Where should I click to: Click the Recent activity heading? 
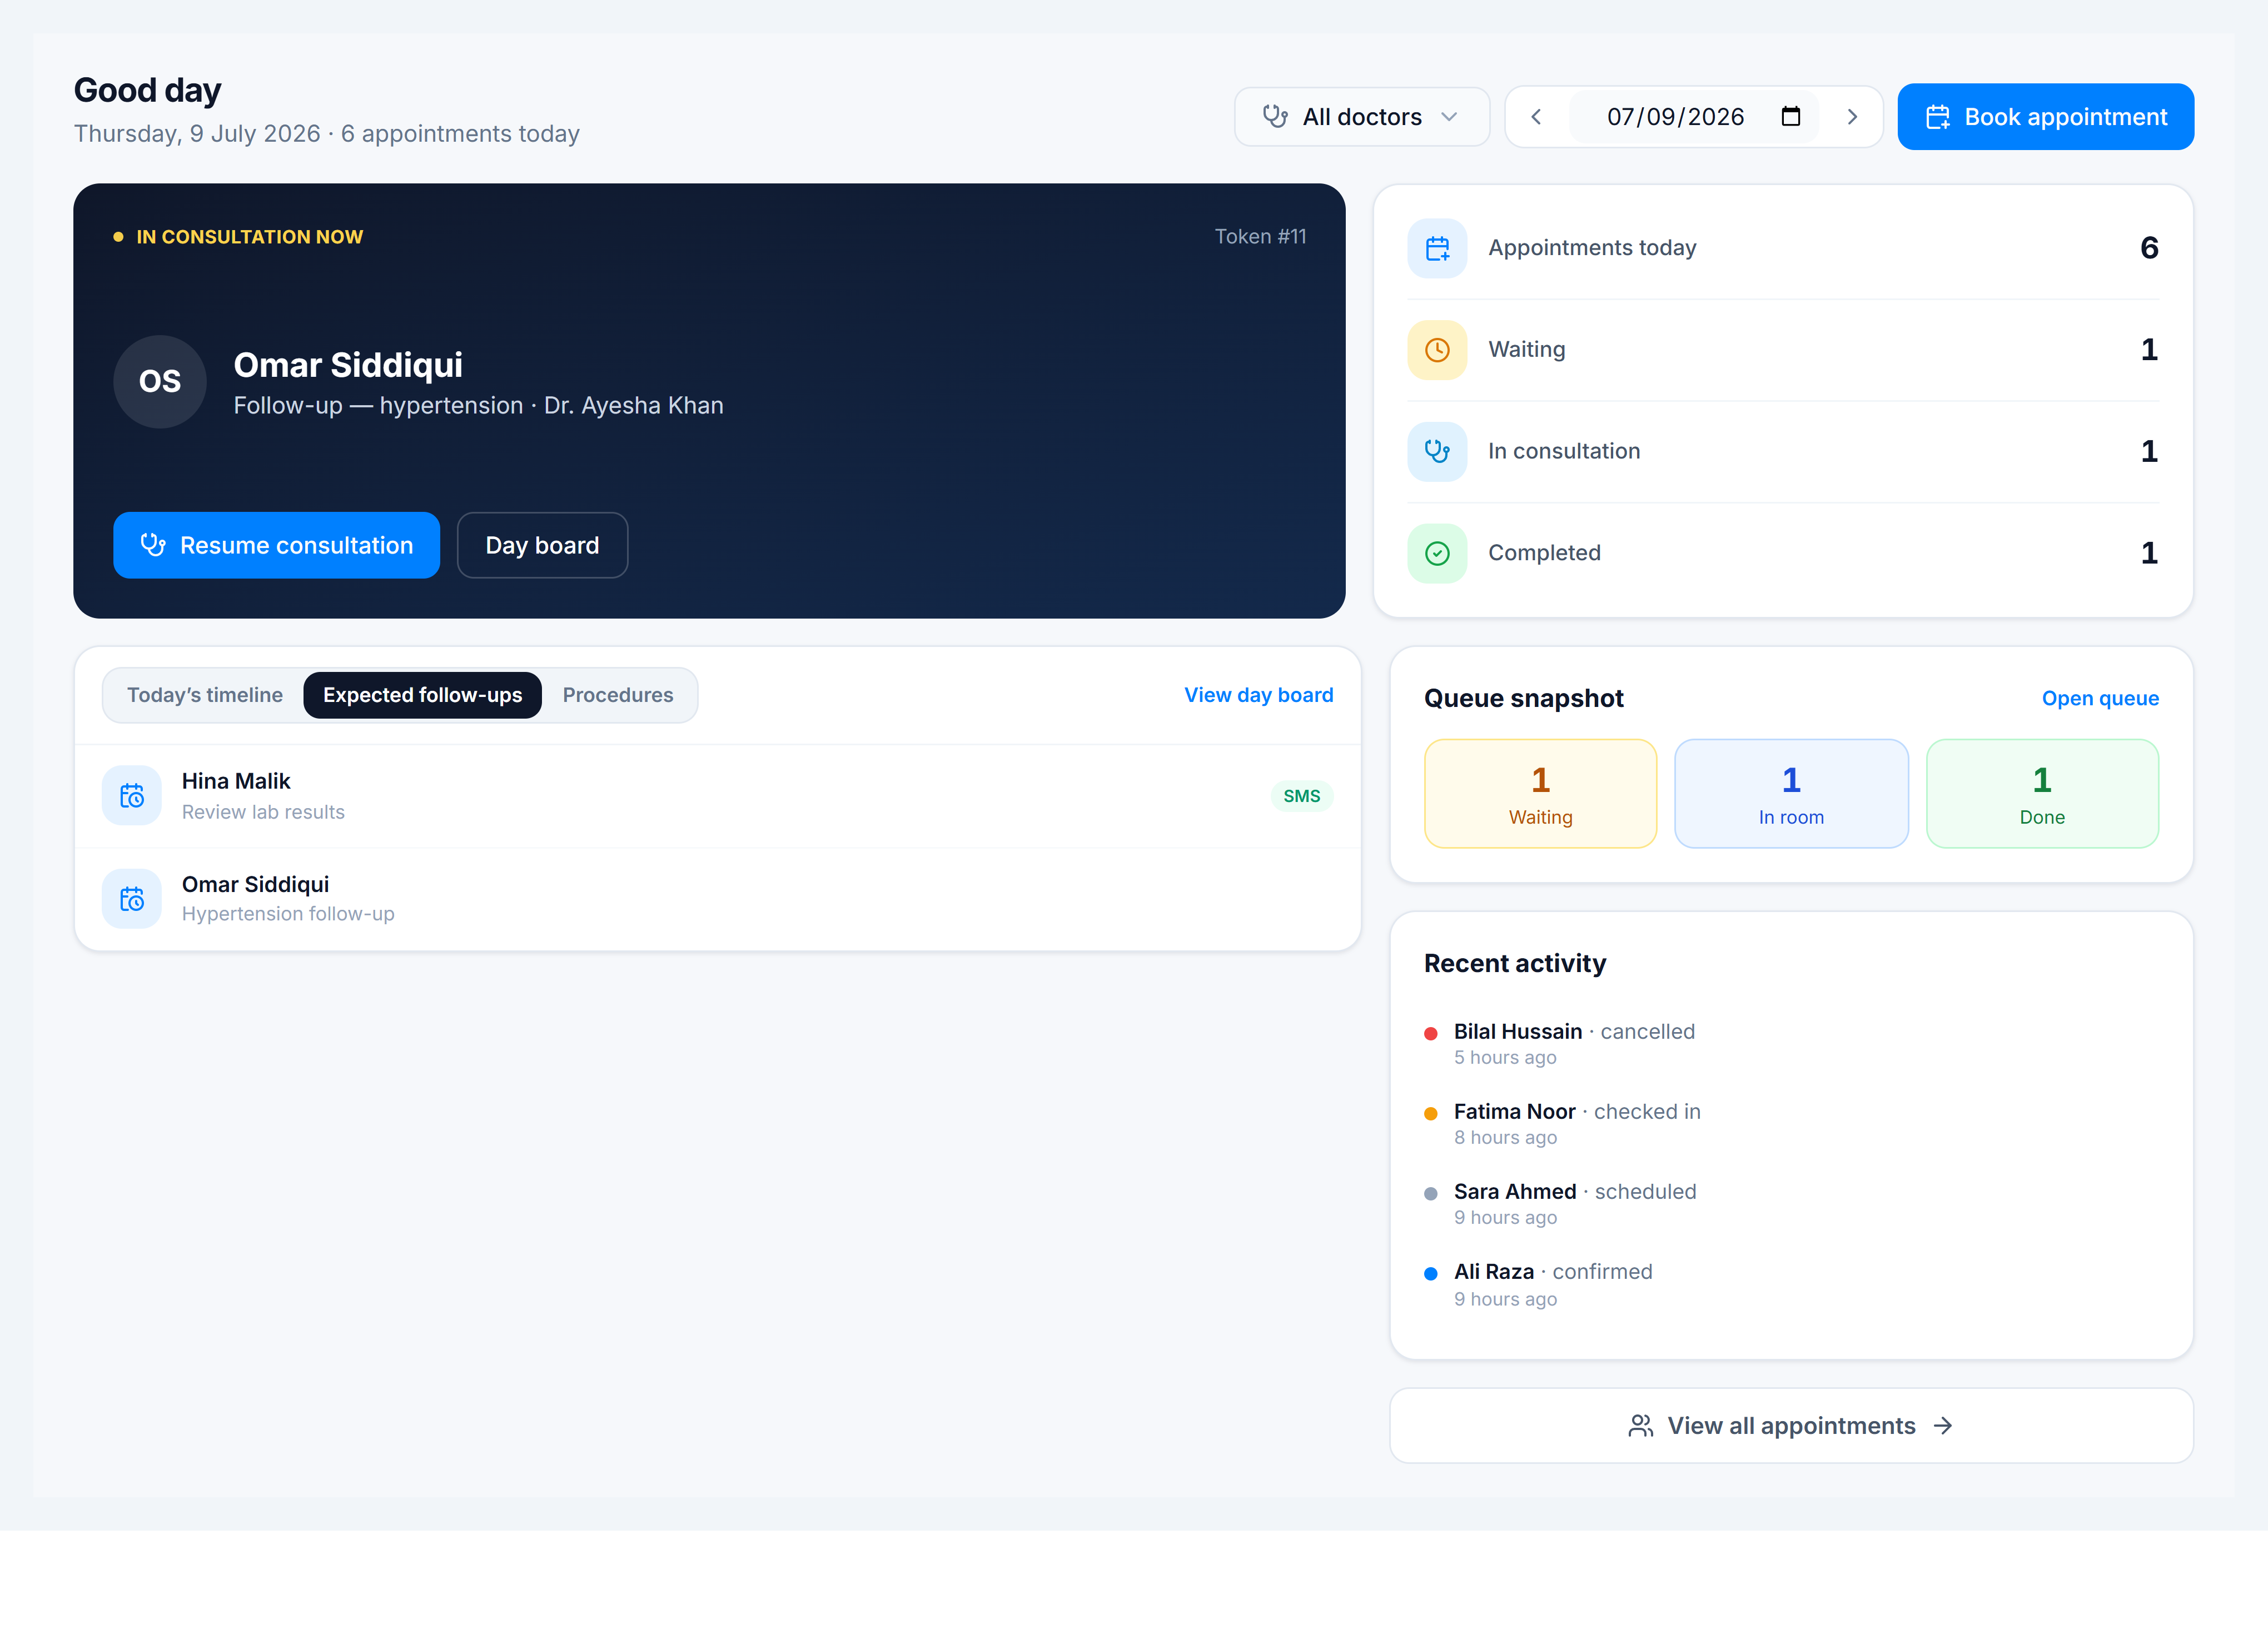[x=1515, y=964]
